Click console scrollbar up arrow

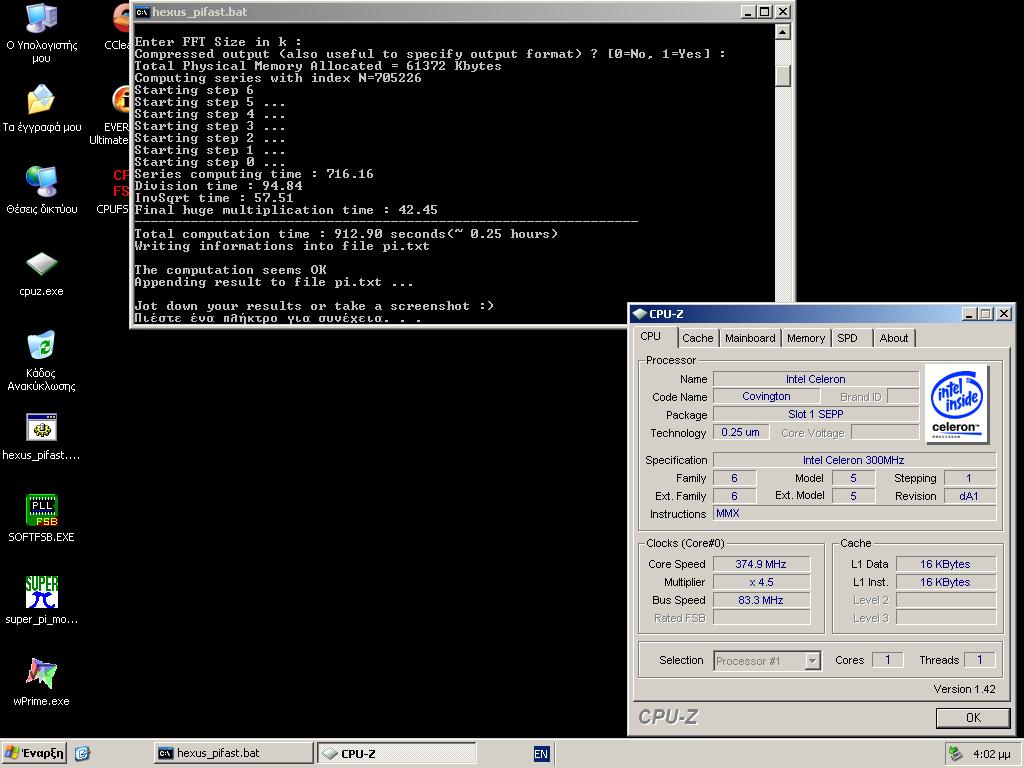(x=783, y=31)
